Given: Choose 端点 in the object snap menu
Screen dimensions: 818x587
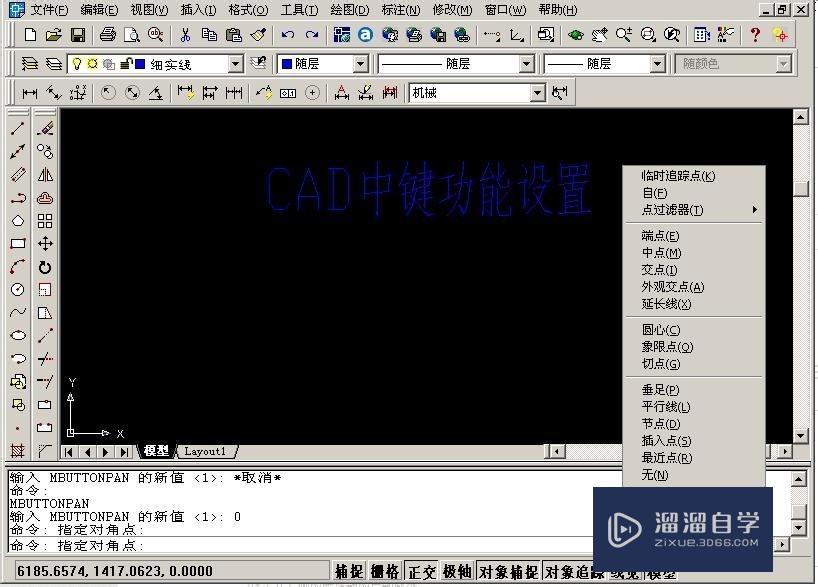Looking at the screenshot, I should click(660, 235).
